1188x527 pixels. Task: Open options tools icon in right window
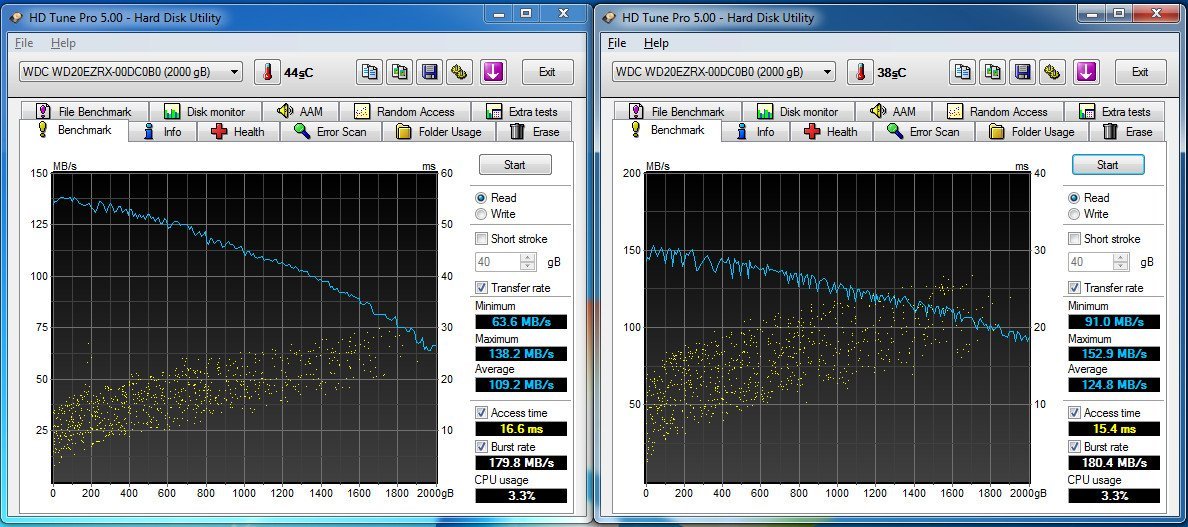point(1052,72)
